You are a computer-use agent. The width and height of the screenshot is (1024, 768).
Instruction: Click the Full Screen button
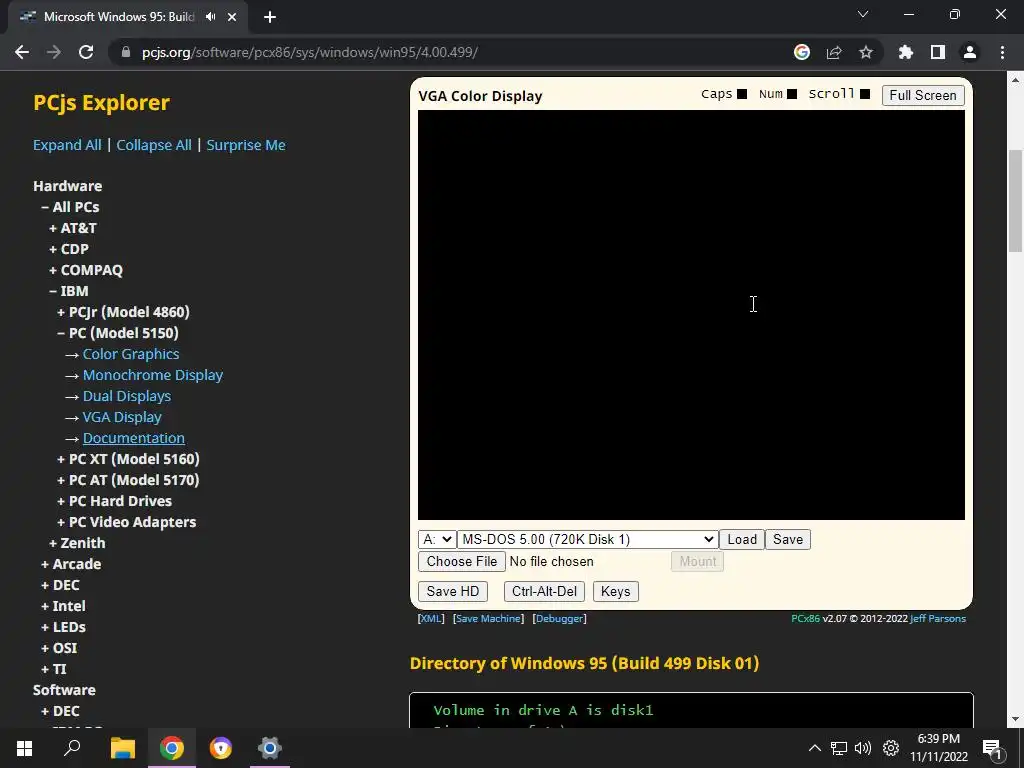tap(923, 95)
